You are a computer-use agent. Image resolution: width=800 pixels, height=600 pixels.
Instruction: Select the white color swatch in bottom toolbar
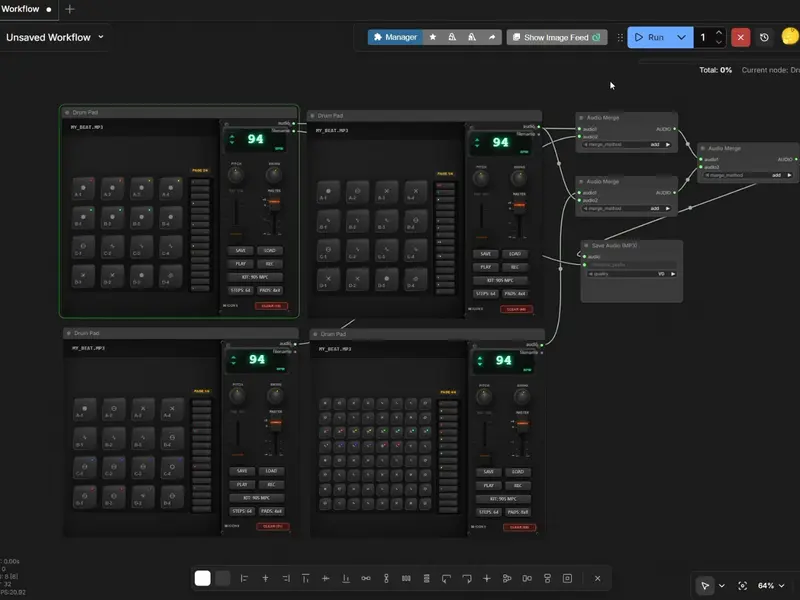203,578
